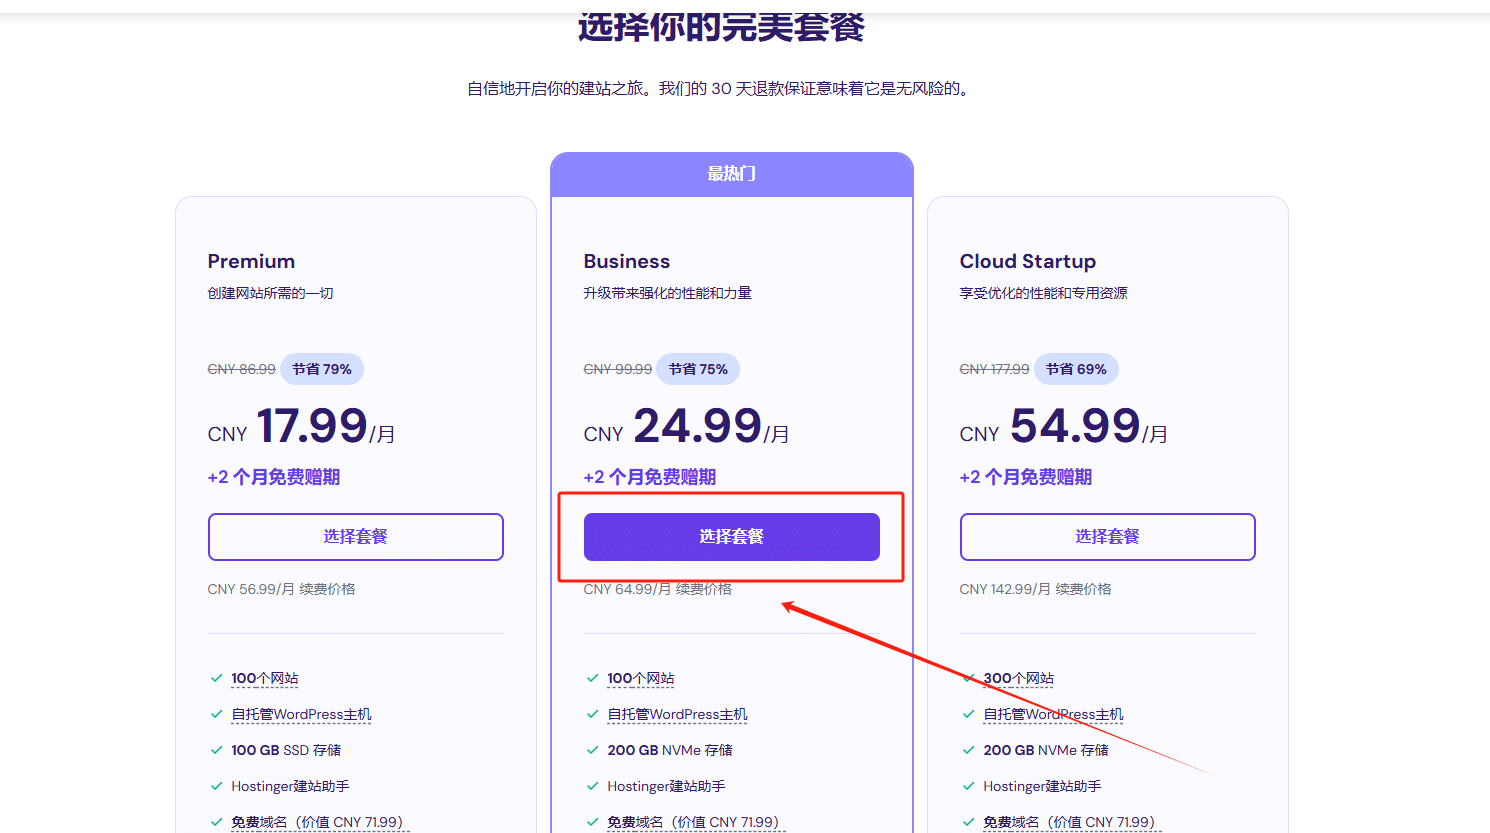Open 自托管WordPress主机 tooltip in Premium list
The height and width of the screenshot is (833, 1490).
(x=301, y=714)
